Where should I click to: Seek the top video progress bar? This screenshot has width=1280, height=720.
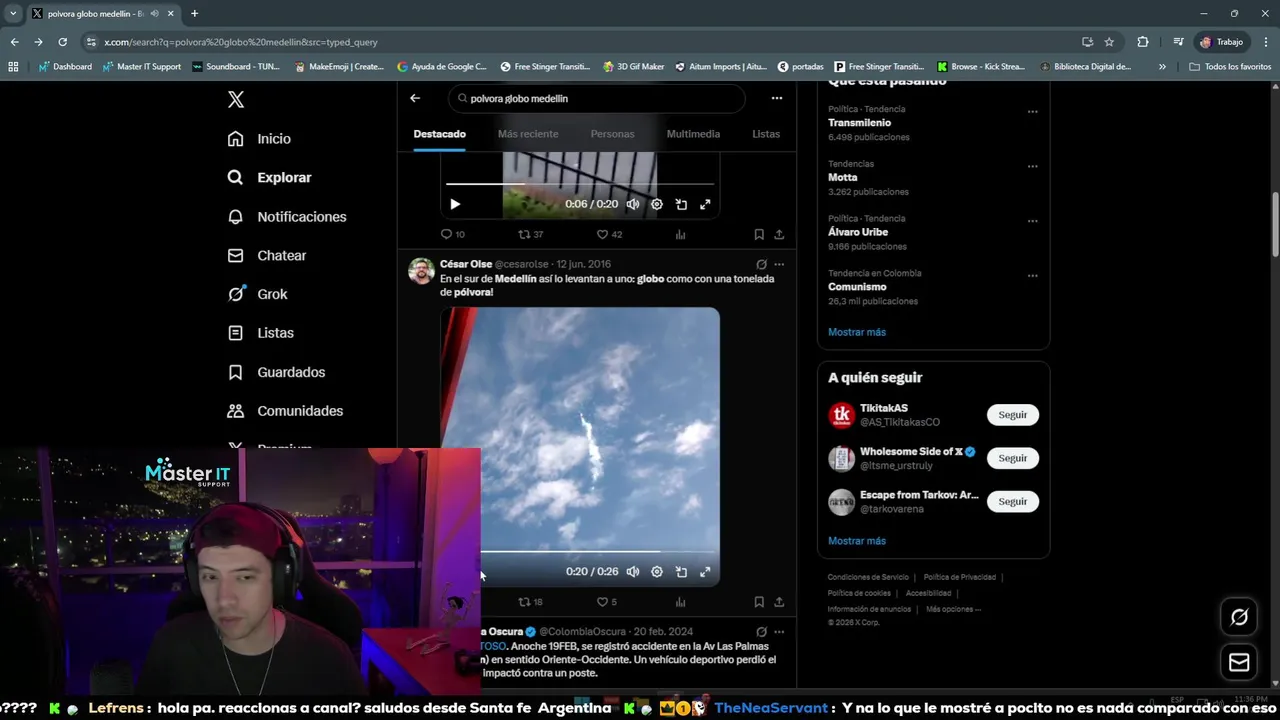pos(580,184)
